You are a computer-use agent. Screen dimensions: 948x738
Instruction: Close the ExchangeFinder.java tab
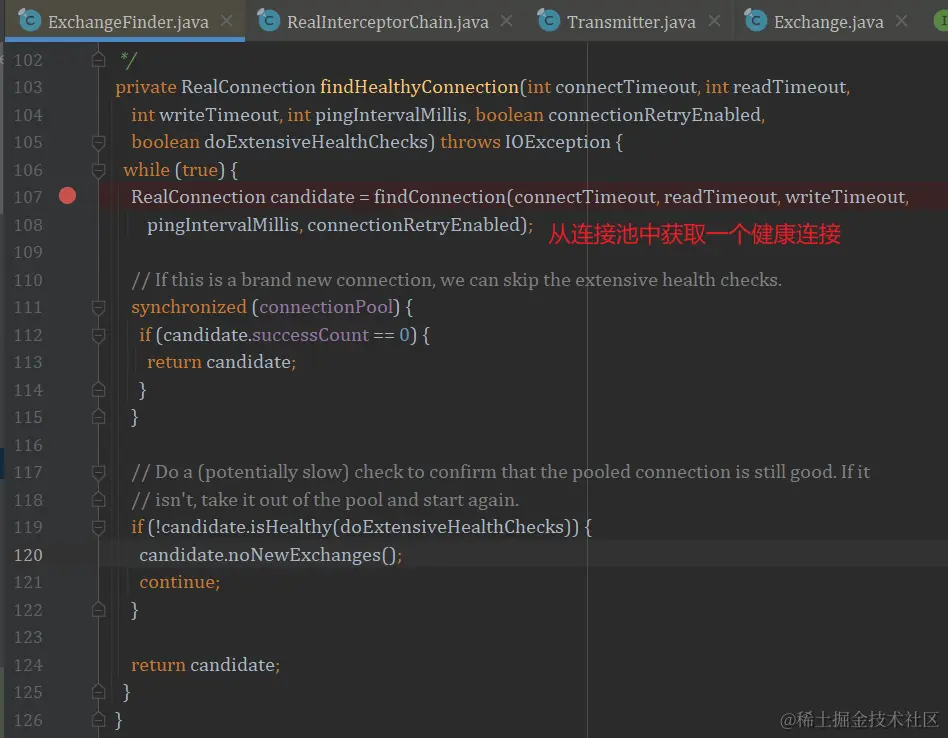click(x=227, y=21)
